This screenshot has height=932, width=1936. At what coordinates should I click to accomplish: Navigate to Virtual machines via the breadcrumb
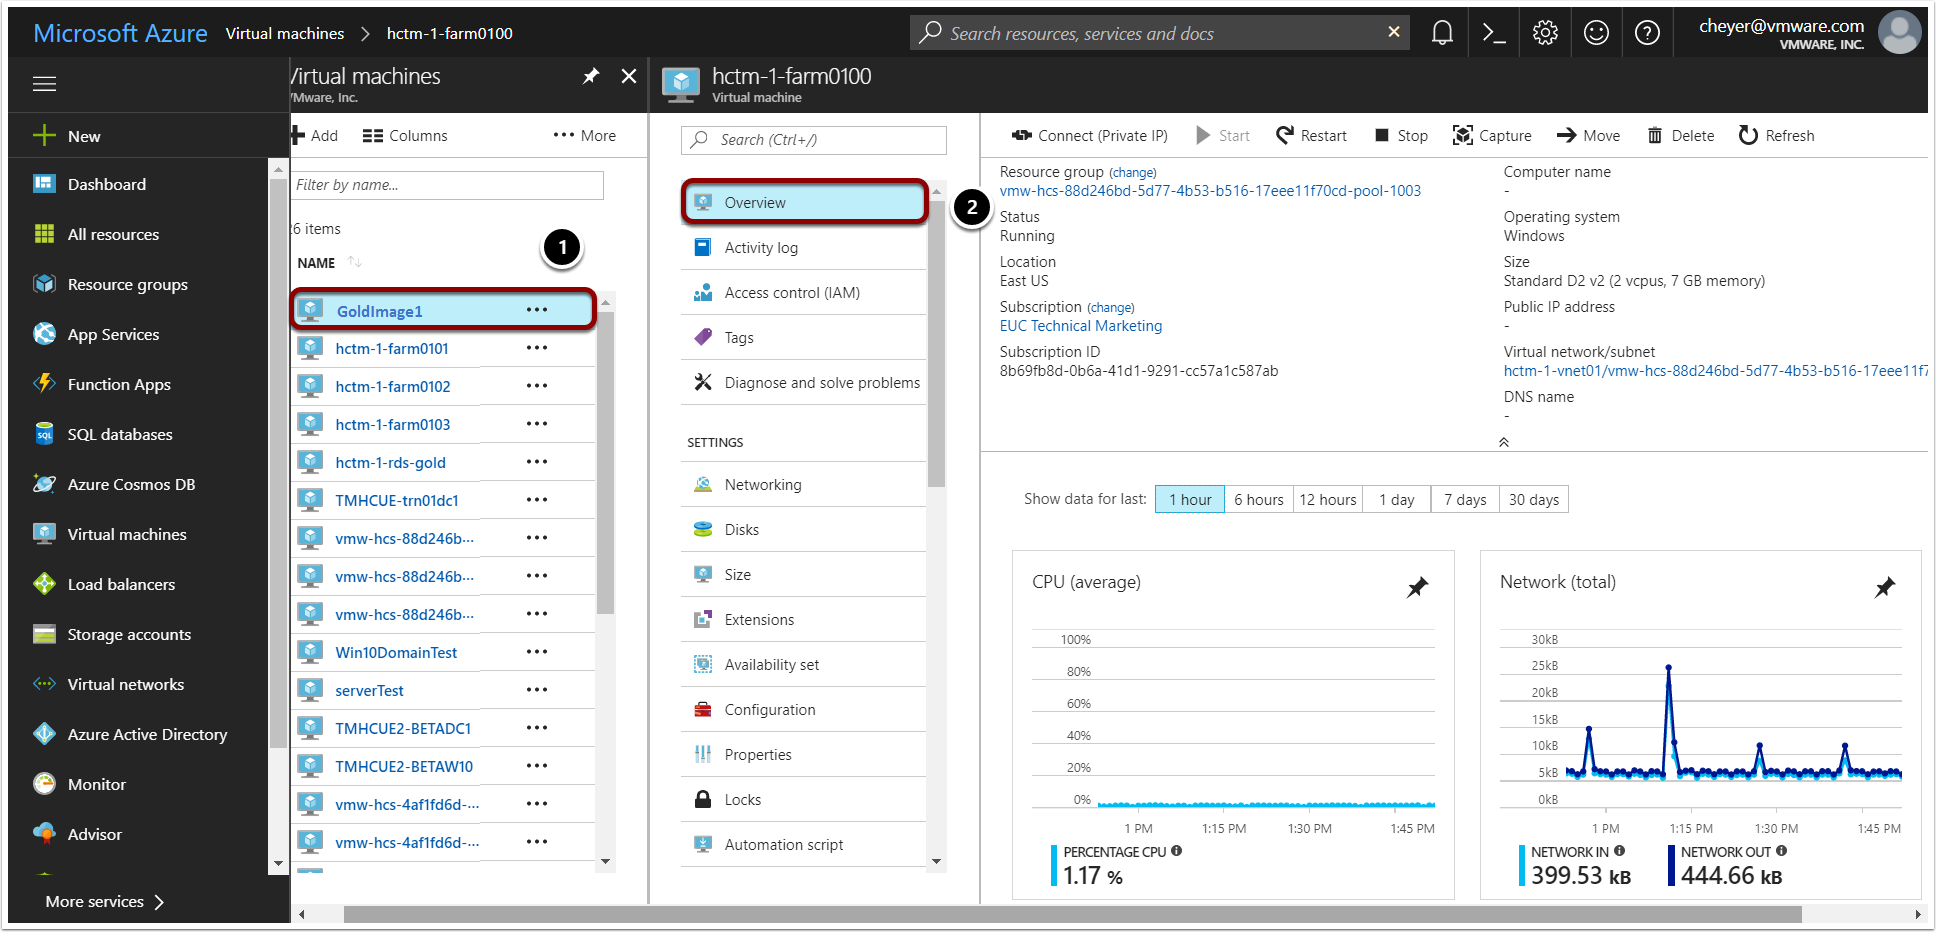[x=285, y=33]
